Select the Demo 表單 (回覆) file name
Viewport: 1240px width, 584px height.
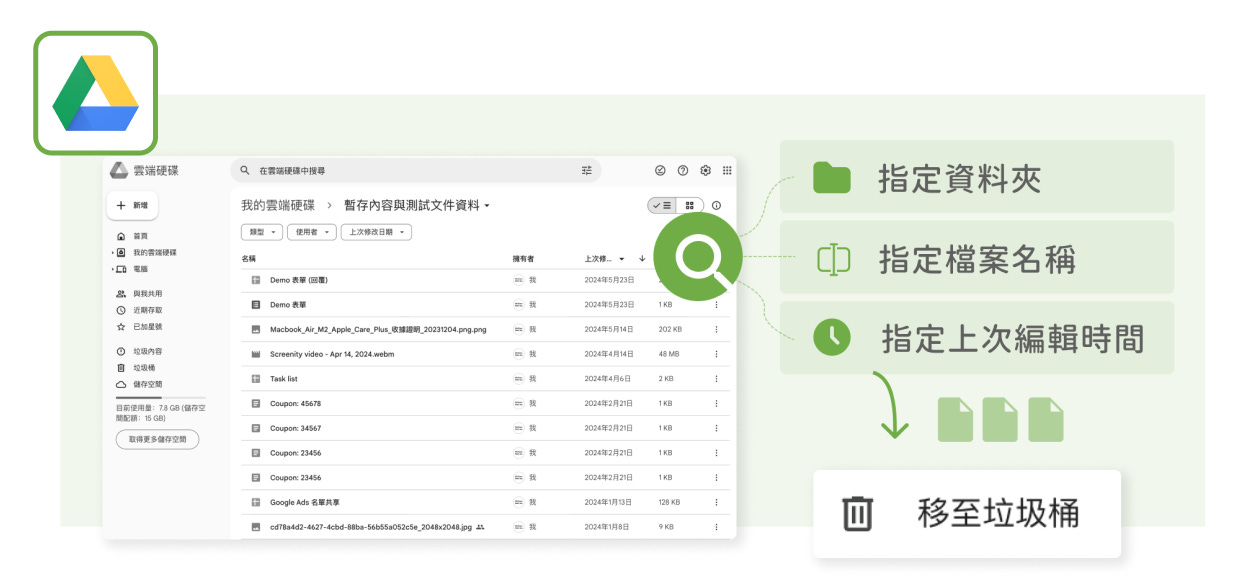pyautogui.click(x=299, y=280)
